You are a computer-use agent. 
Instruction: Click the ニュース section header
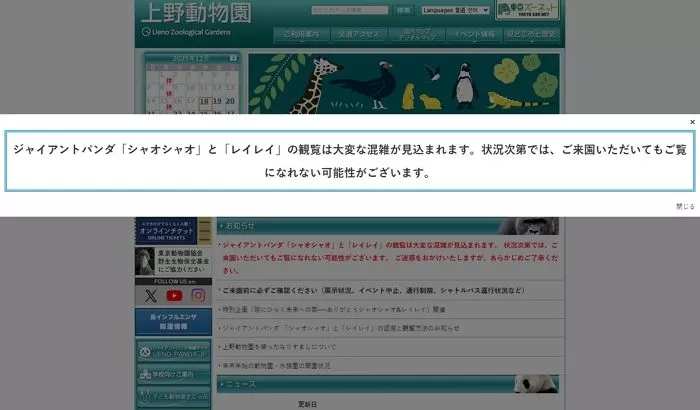[x=388, y=384]
